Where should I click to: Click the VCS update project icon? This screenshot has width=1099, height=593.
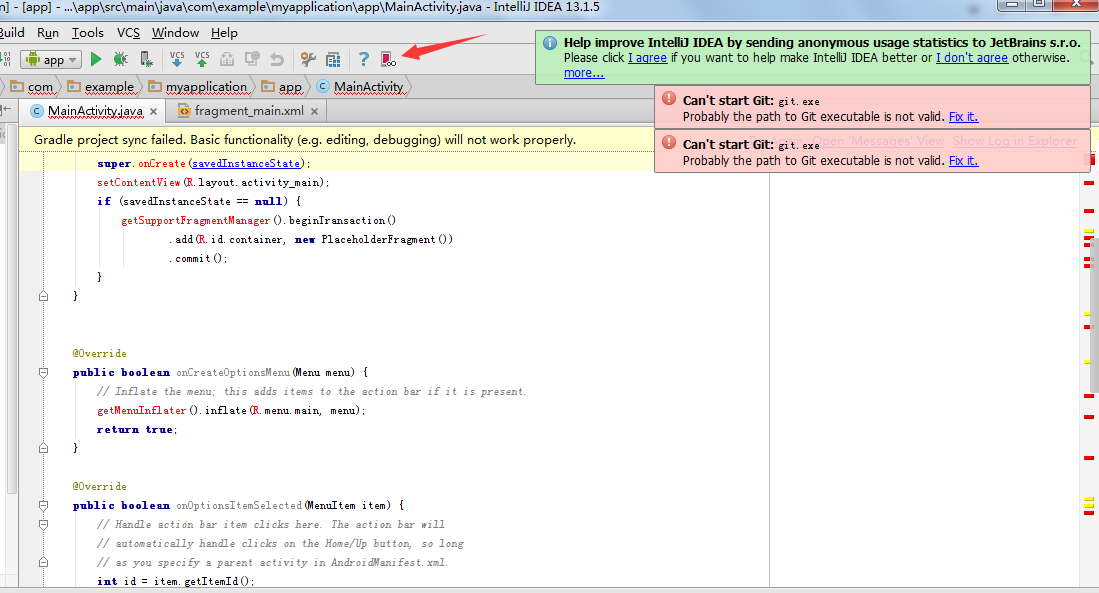pos(177,60)
